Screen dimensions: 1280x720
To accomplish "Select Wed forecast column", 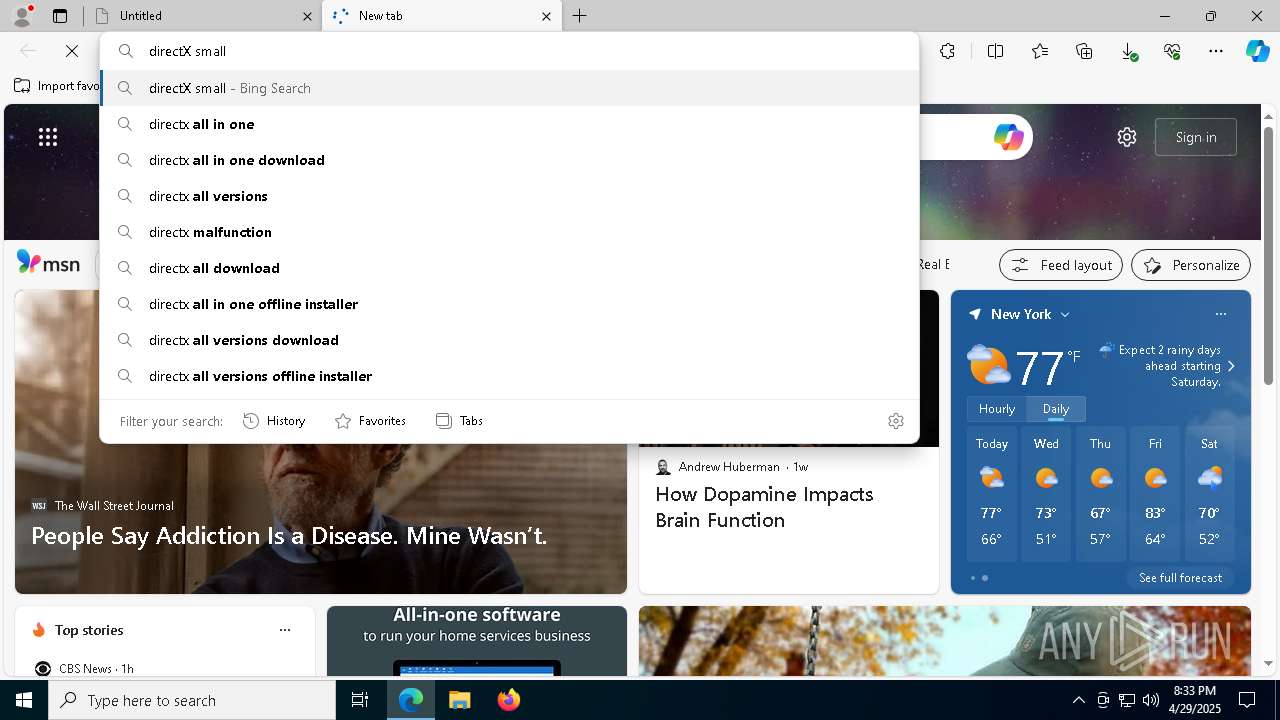I will coord(1046,492).
